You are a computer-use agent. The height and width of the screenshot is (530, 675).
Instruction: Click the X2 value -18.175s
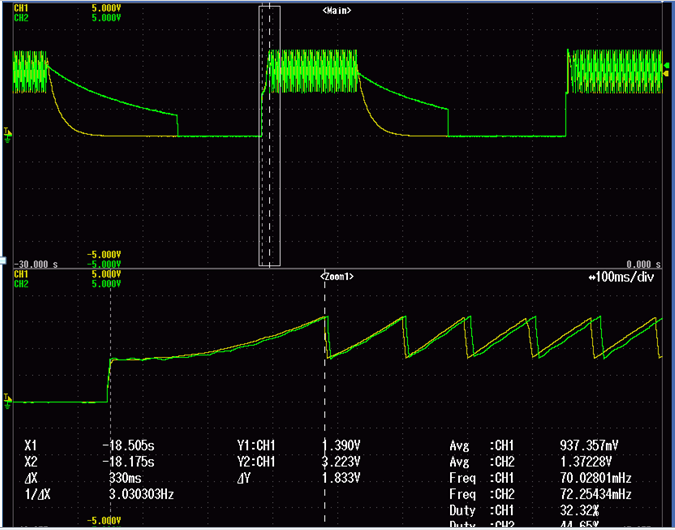[x=128, y=462]
